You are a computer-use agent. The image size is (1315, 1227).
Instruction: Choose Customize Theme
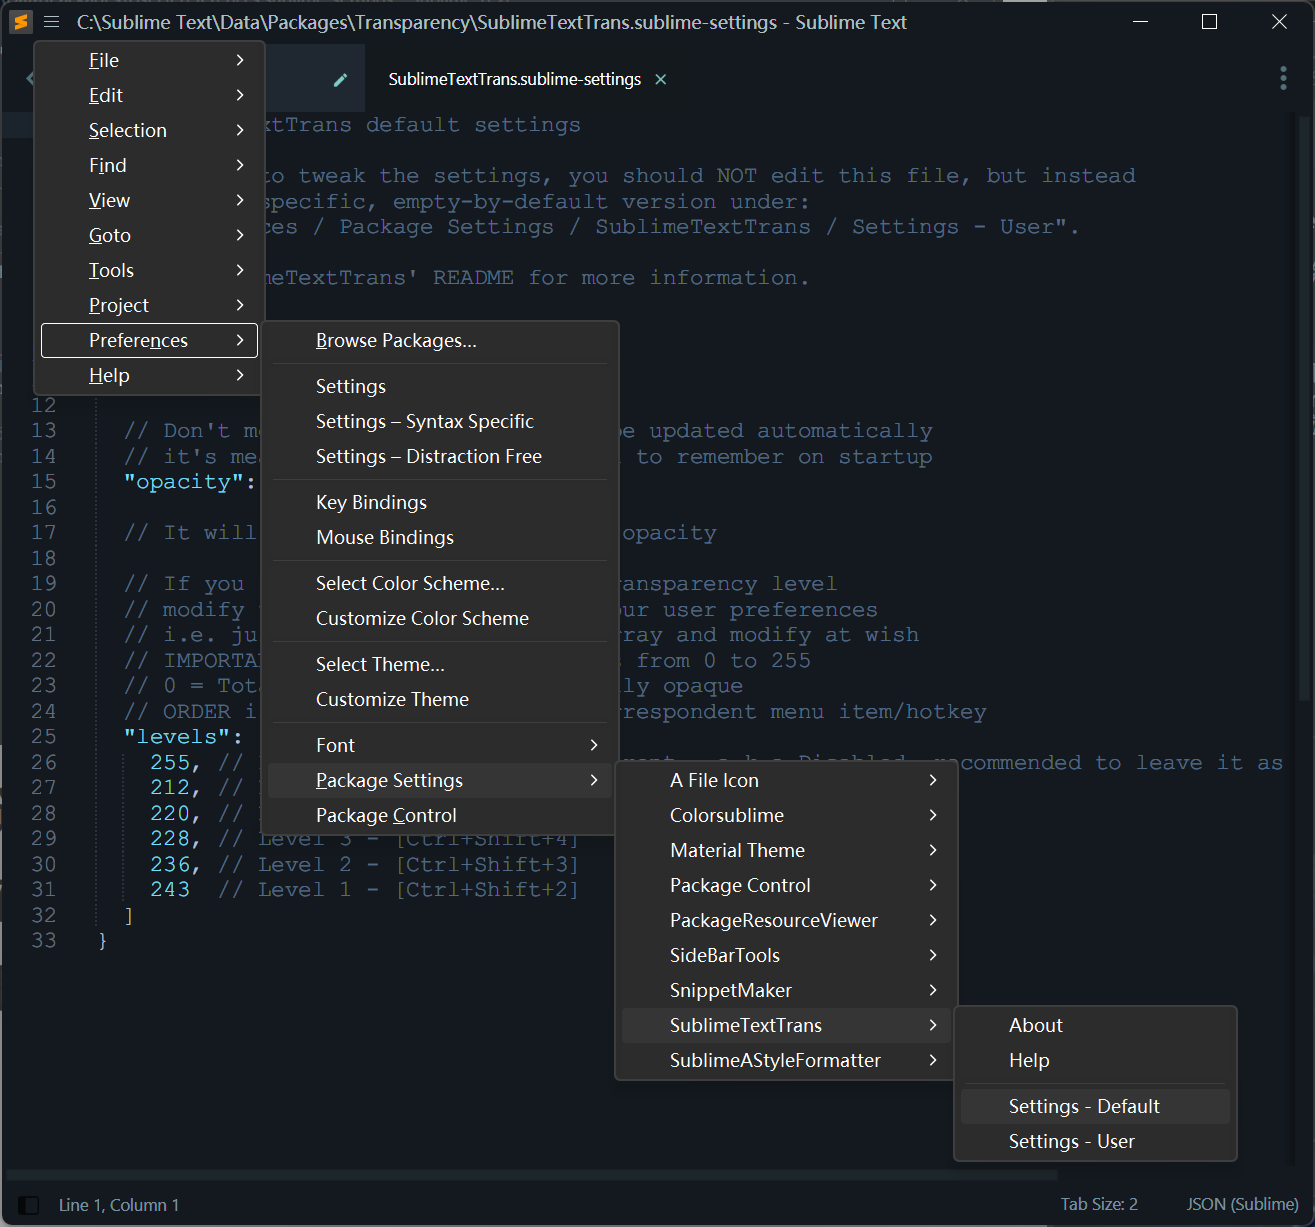tap(440, 699)
